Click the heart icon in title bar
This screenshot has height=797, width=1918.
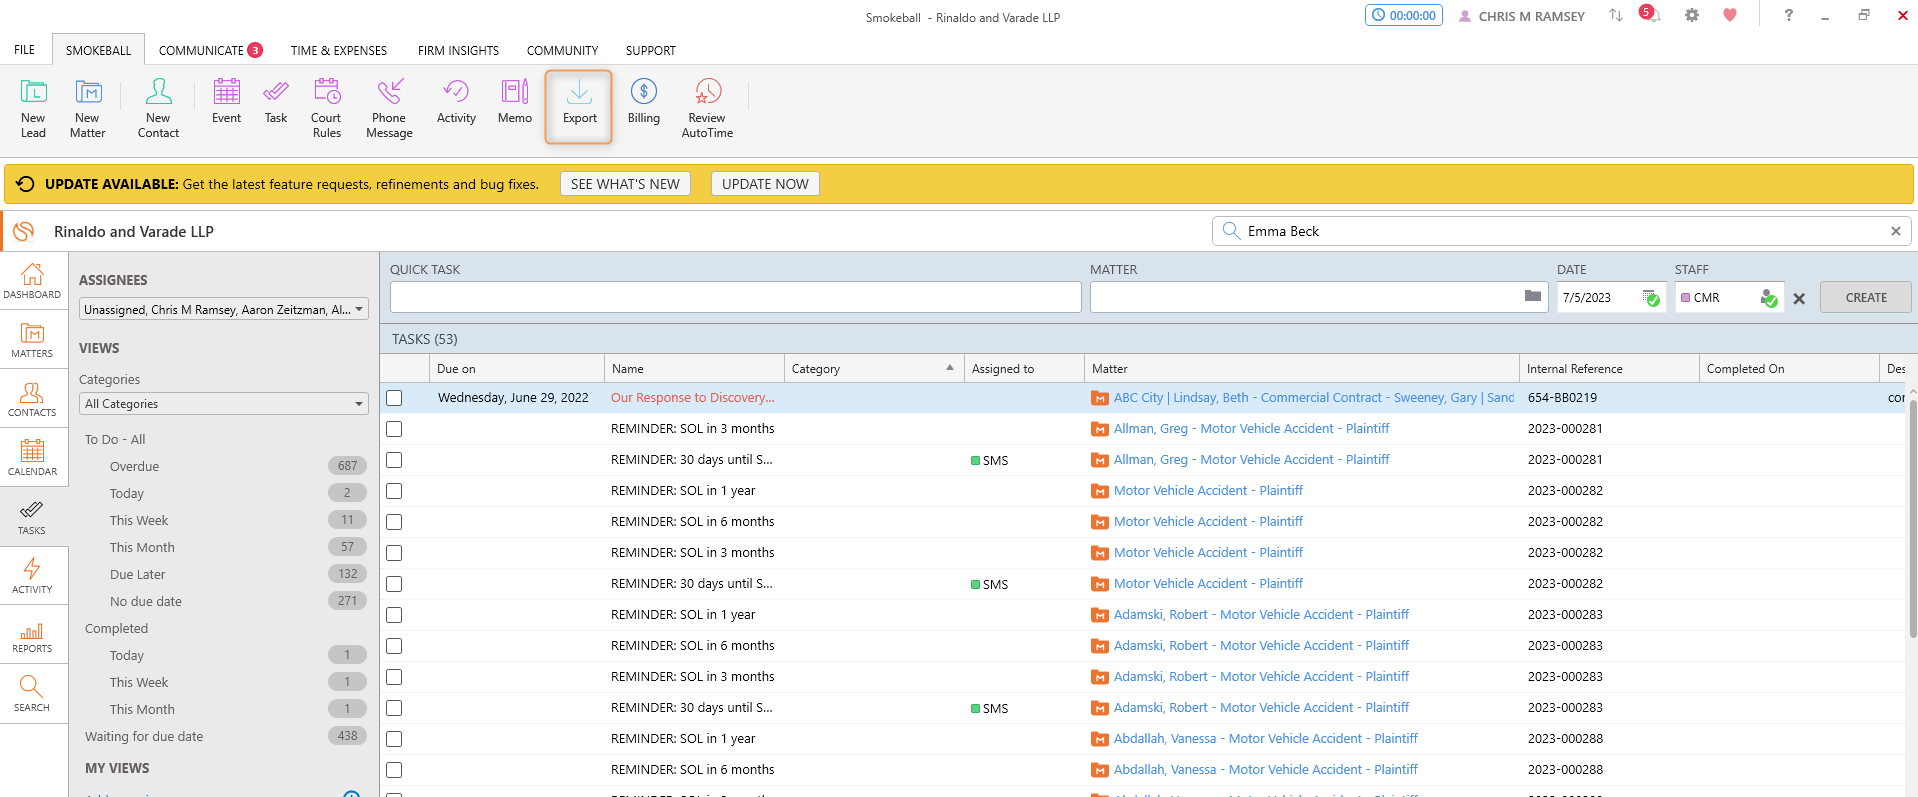pos(1730,15)
